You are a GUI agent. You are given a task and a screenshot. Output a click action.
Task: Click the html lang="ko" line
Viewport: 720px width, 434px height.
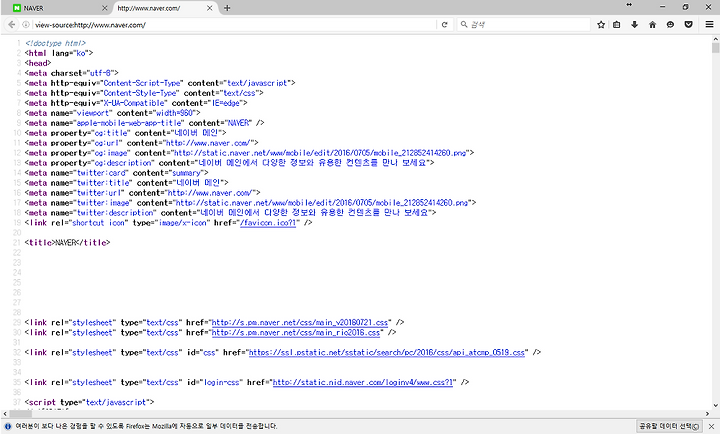click(x=59, y=53)
